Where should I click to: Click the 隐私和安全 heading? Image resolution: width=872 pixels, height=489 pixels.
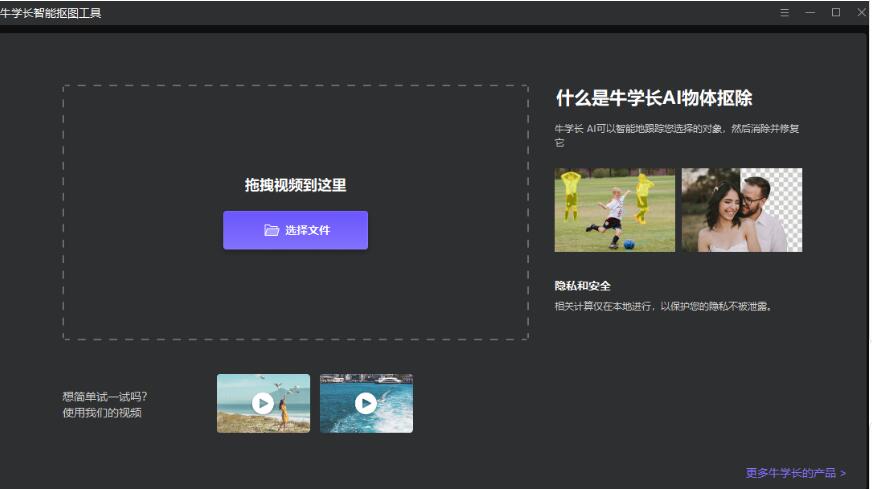coord(582,286)
